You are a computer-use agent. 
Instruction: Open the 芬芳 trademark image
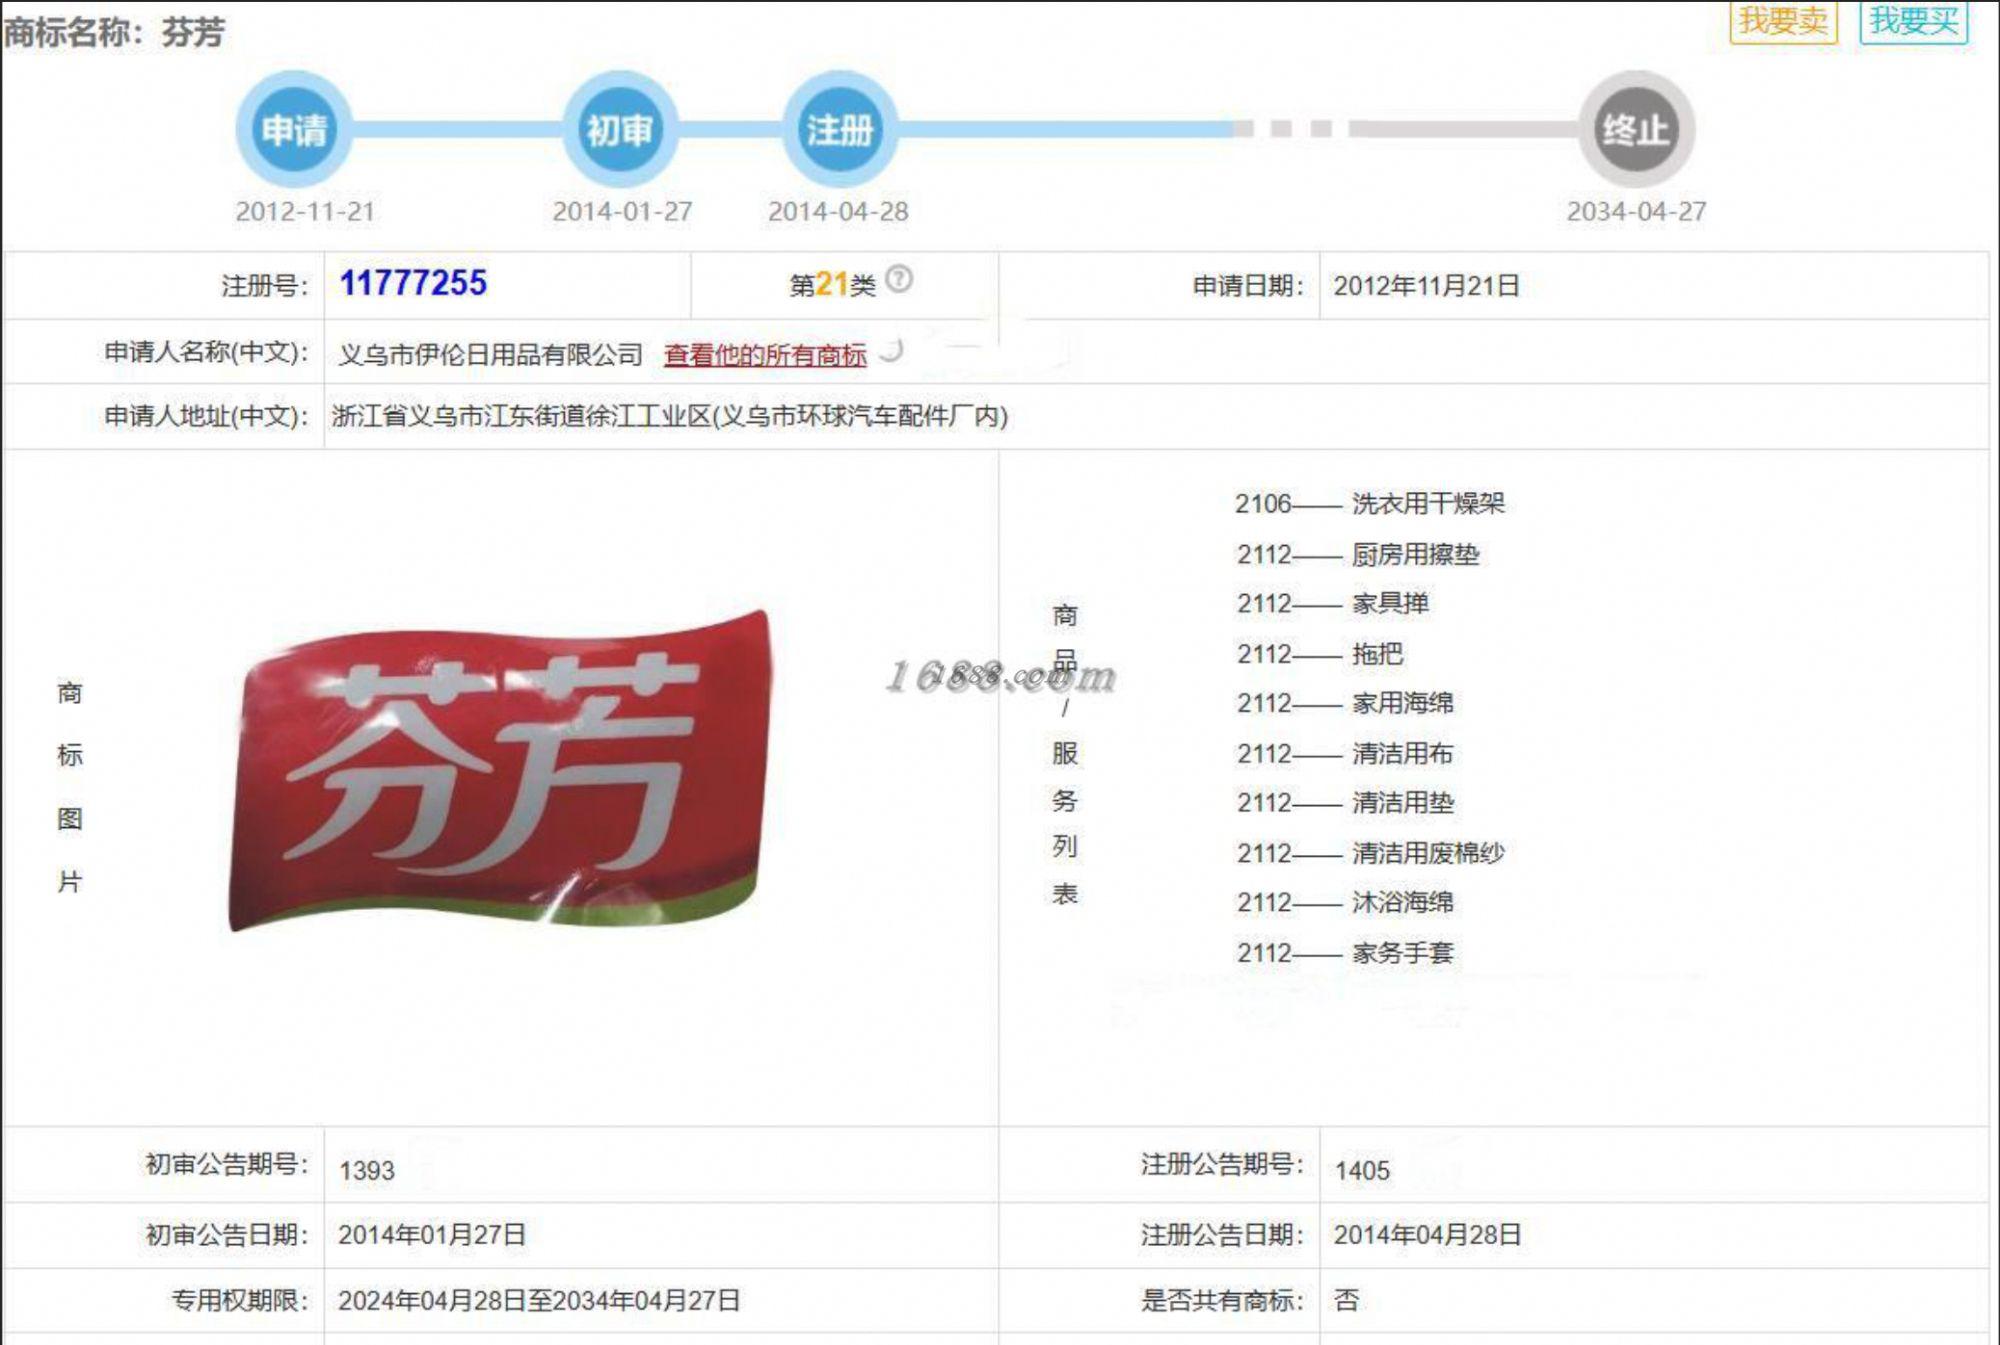[x=500, y=772]
